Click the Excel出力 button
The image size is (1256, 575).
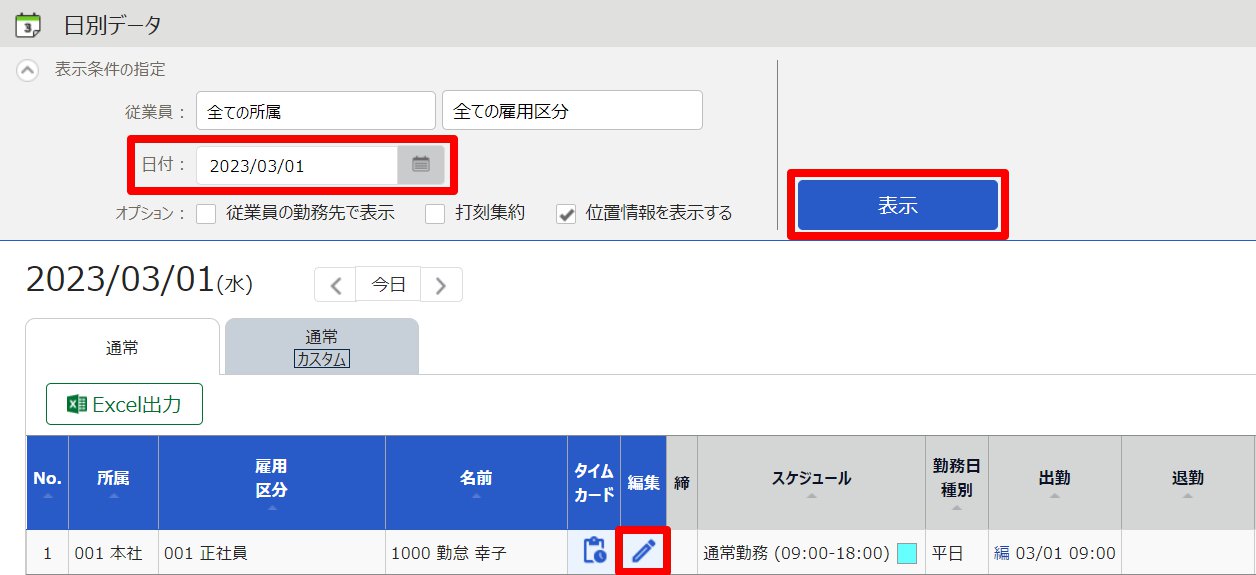click(x=124, y=404)
